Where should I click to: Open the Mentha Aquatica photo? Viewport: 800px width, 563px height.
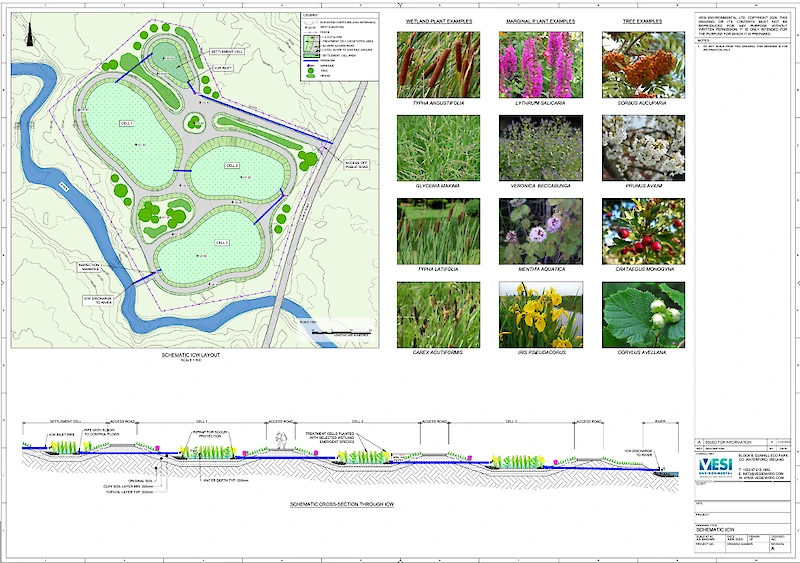[x=541, y=231]
